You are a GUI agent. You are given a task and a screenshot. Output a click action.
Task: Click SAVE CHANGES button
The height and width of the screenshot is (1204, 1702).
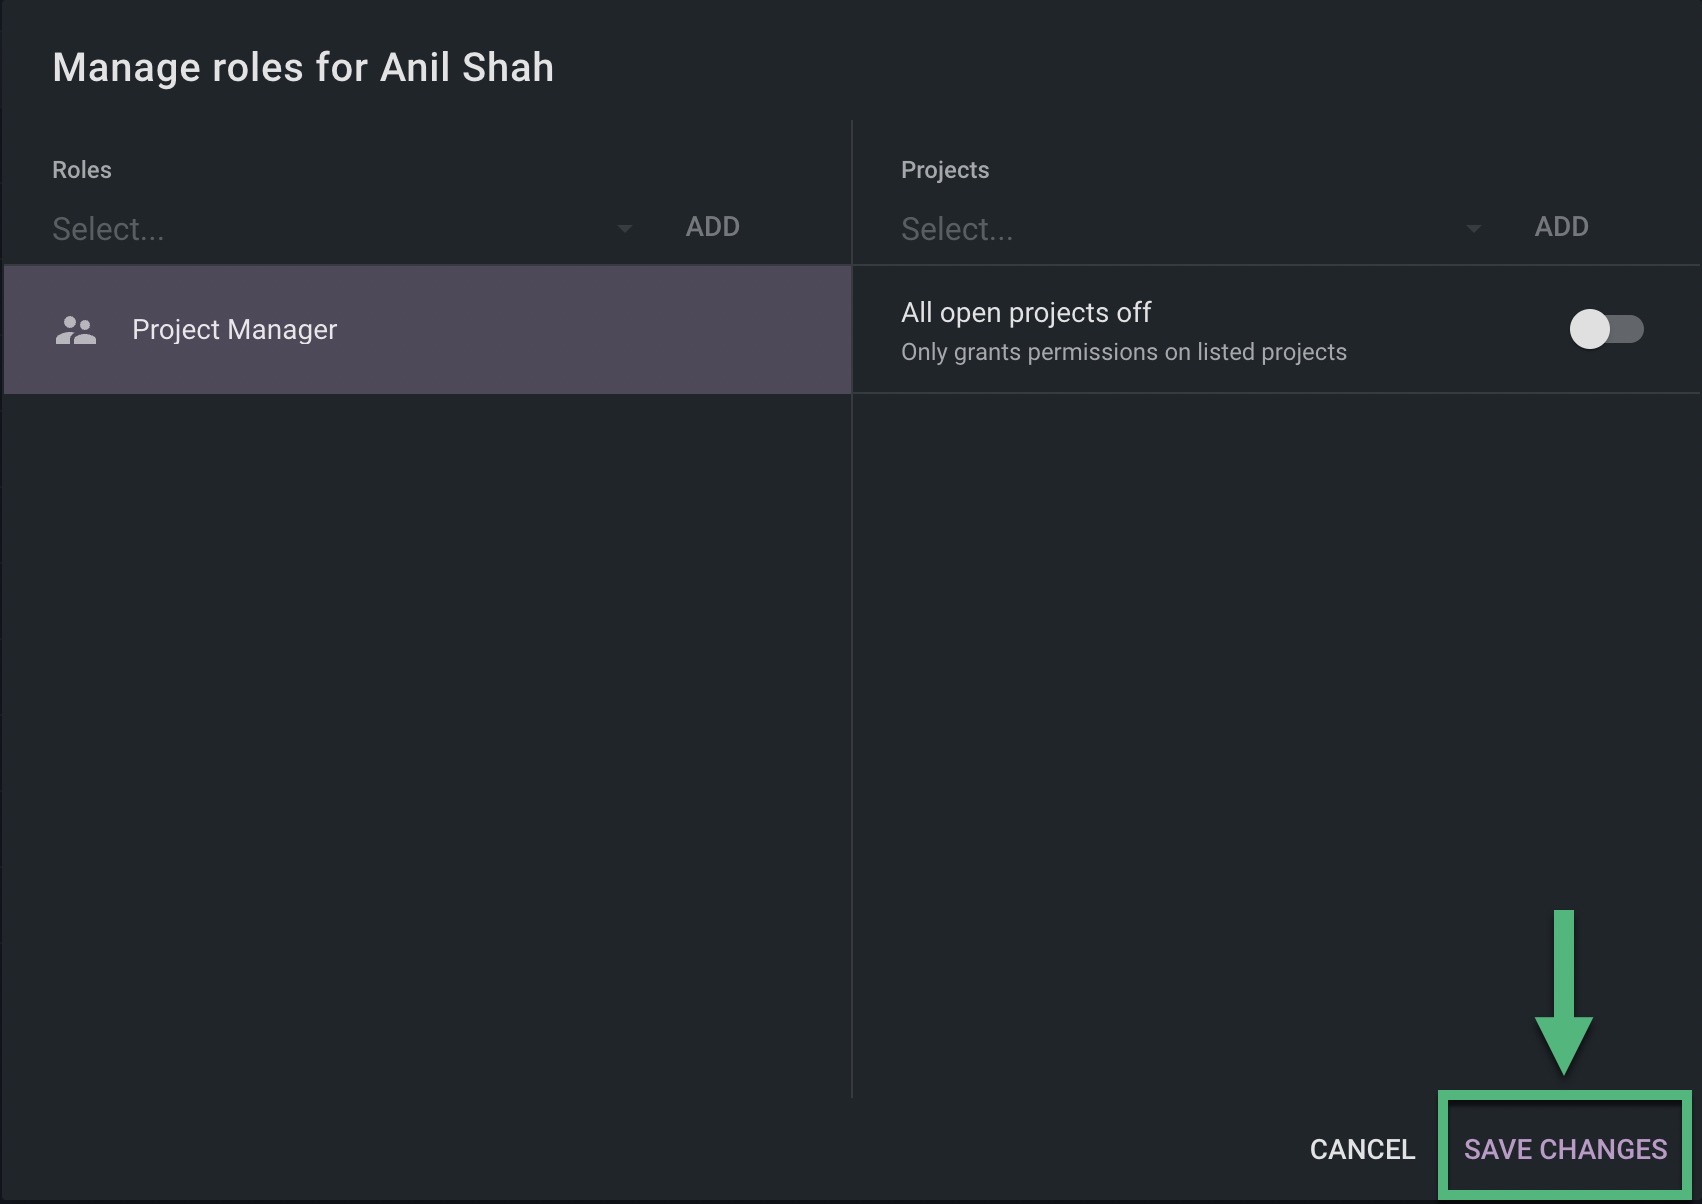1565,1149
